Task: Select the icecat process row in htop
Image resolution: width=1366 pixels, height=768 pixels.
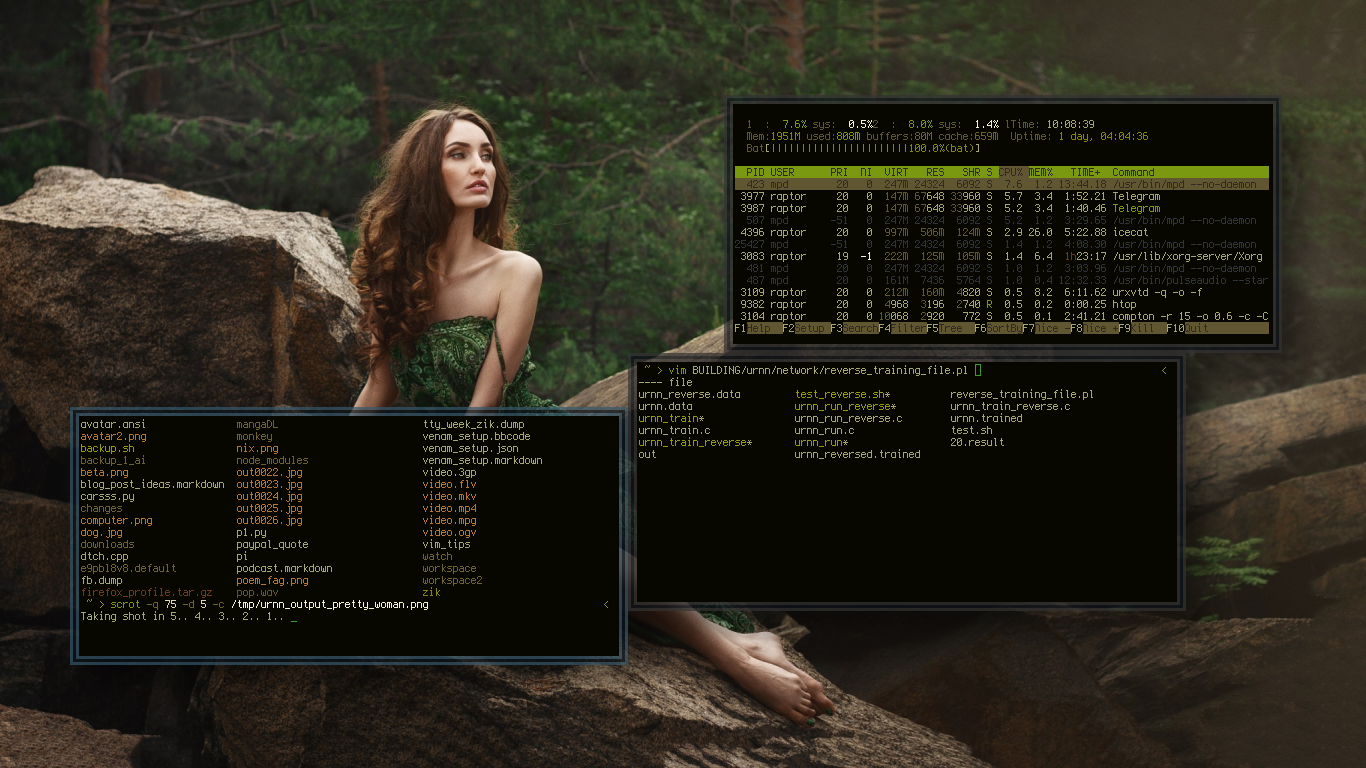Action: 1001,232
